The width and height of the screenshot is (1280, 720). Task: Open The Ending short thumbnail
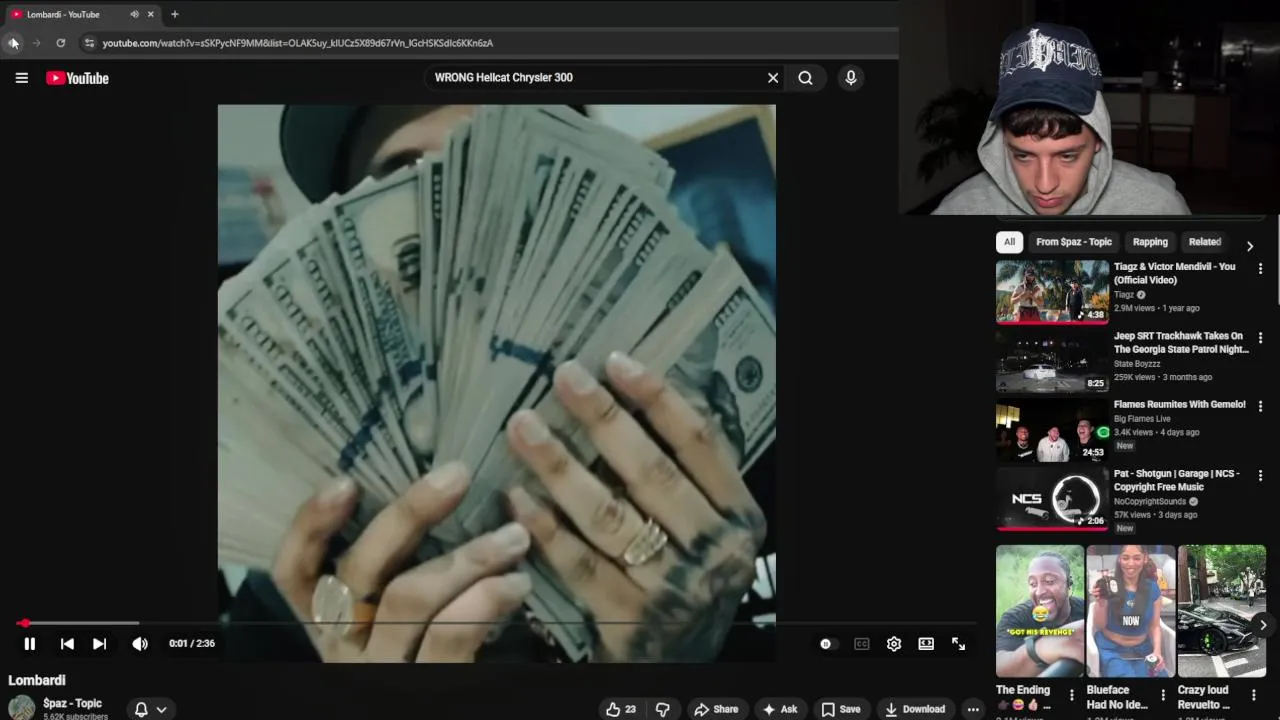tap(1040, 611)
